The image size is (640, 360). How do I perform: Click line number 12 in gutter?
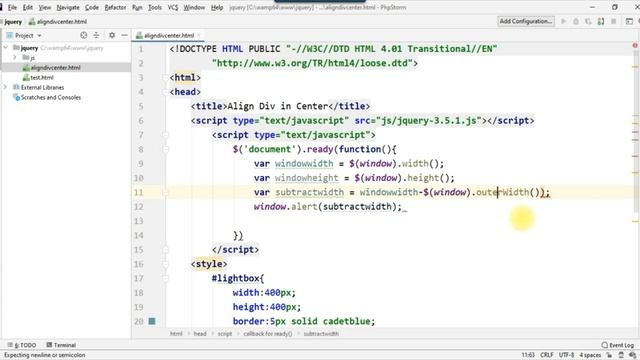tap(139, 207)
